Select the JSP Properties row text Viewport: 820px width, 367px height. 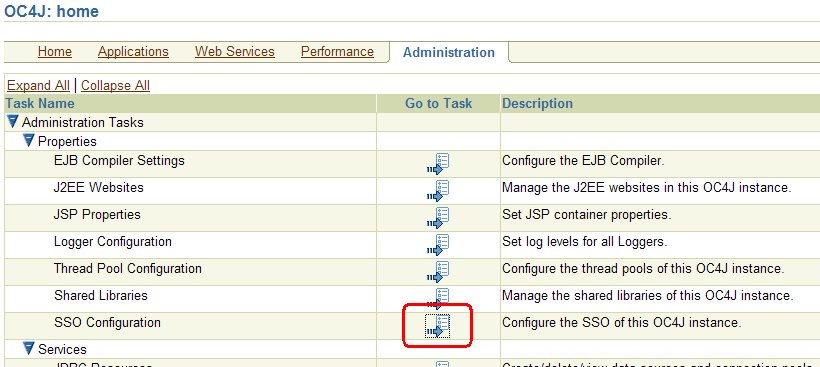click(x=97, y=214)
